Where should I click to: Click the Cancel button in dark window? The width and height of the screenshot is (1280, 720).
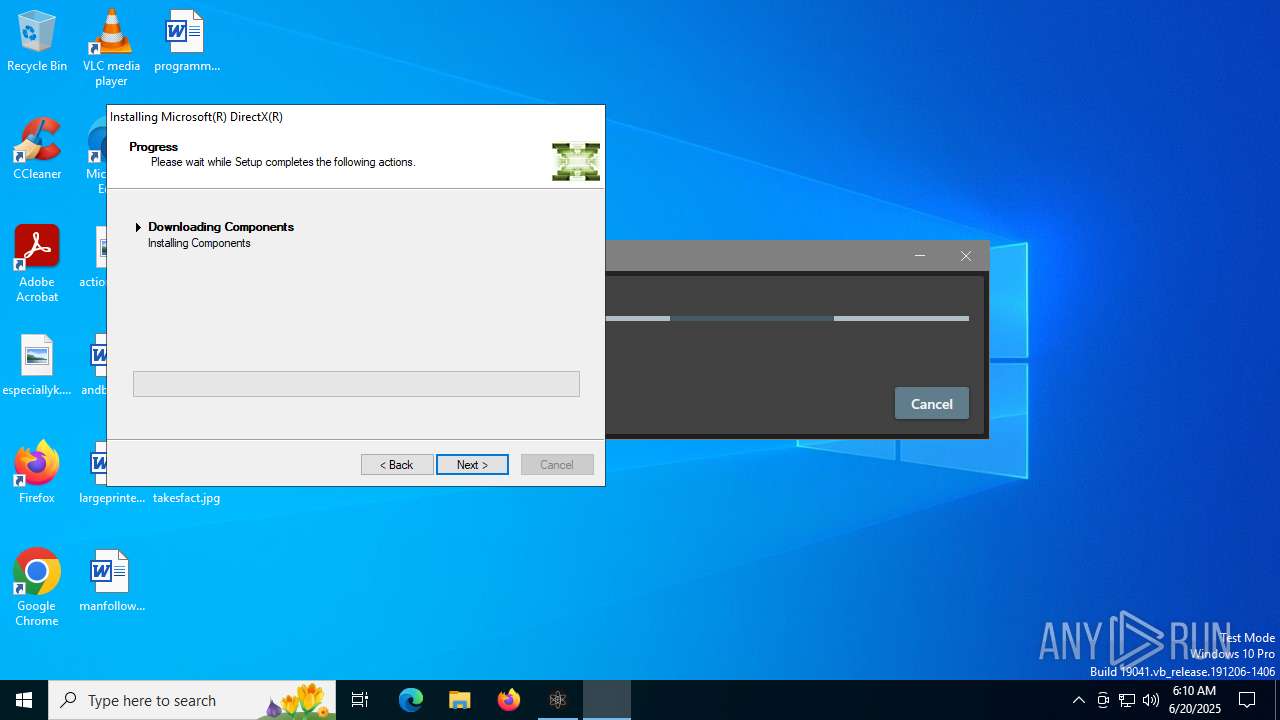(931, 404)
